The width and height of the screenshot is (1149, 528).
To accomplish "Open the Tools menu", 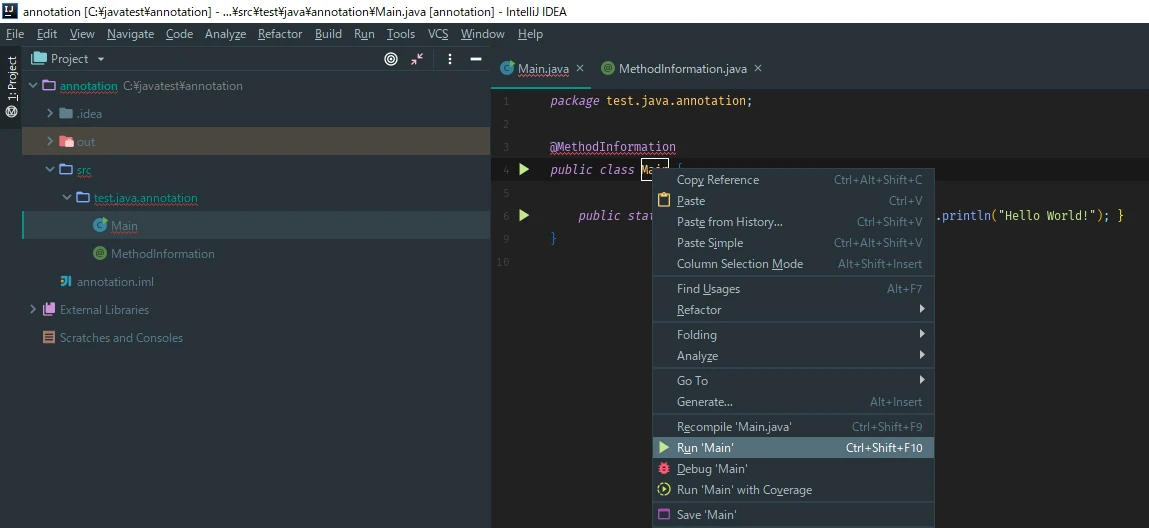I will pos(401,34).
